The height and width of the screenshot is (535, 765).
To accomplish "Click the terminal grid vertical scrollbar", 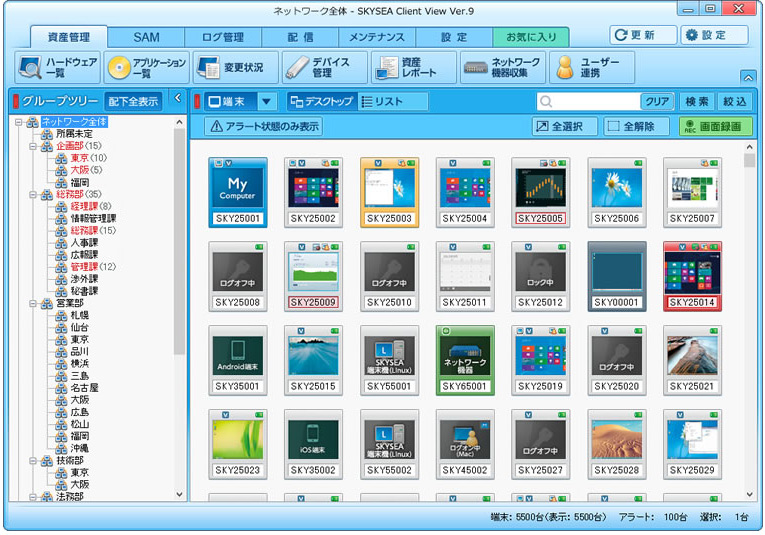I will pyautogui.click(x=749, y=160).
